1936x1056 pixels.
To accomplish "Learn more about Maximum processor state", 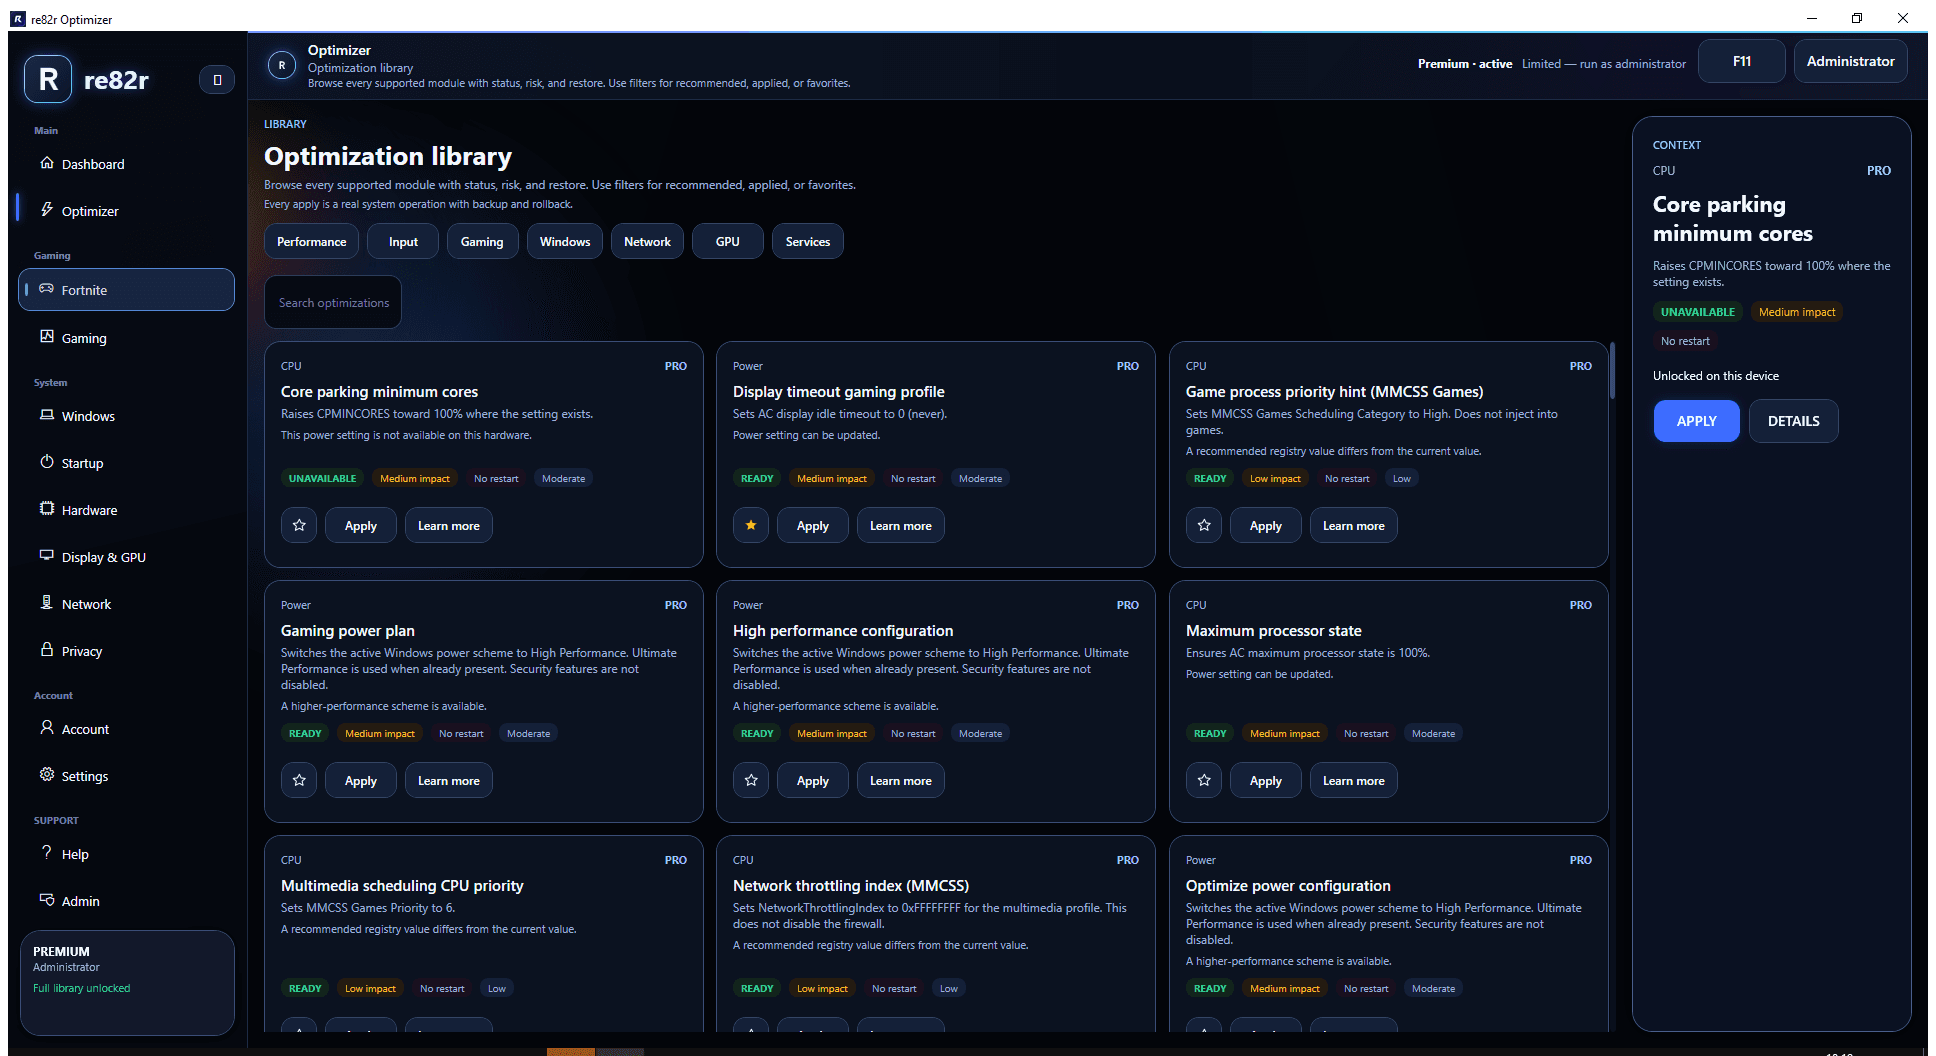I will pos(1354,780).
